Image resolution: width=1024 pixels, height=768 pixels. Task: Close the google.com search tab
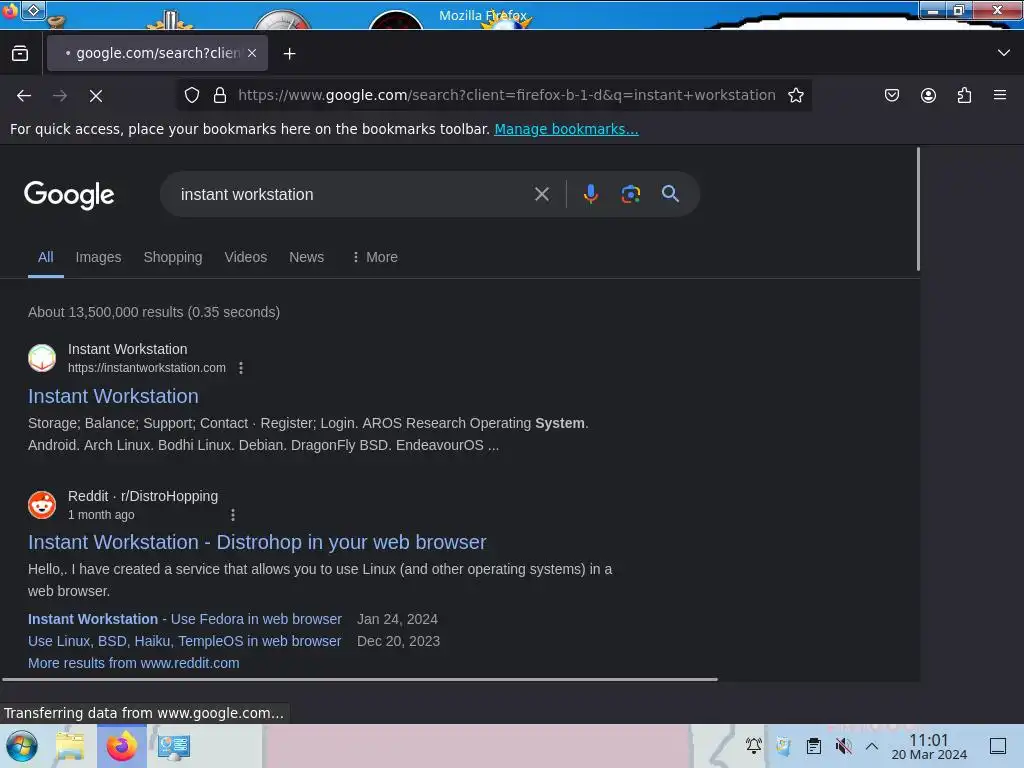[x=252, y=53]
